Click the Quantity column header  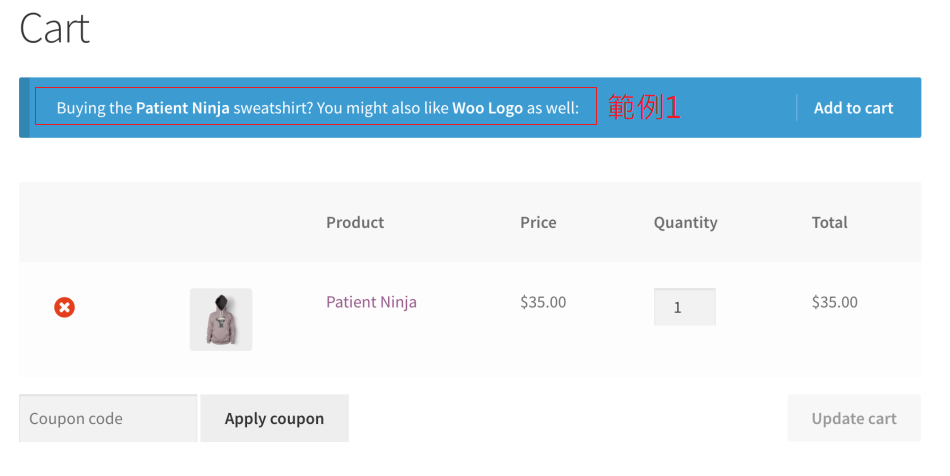(x=685, y=222)
